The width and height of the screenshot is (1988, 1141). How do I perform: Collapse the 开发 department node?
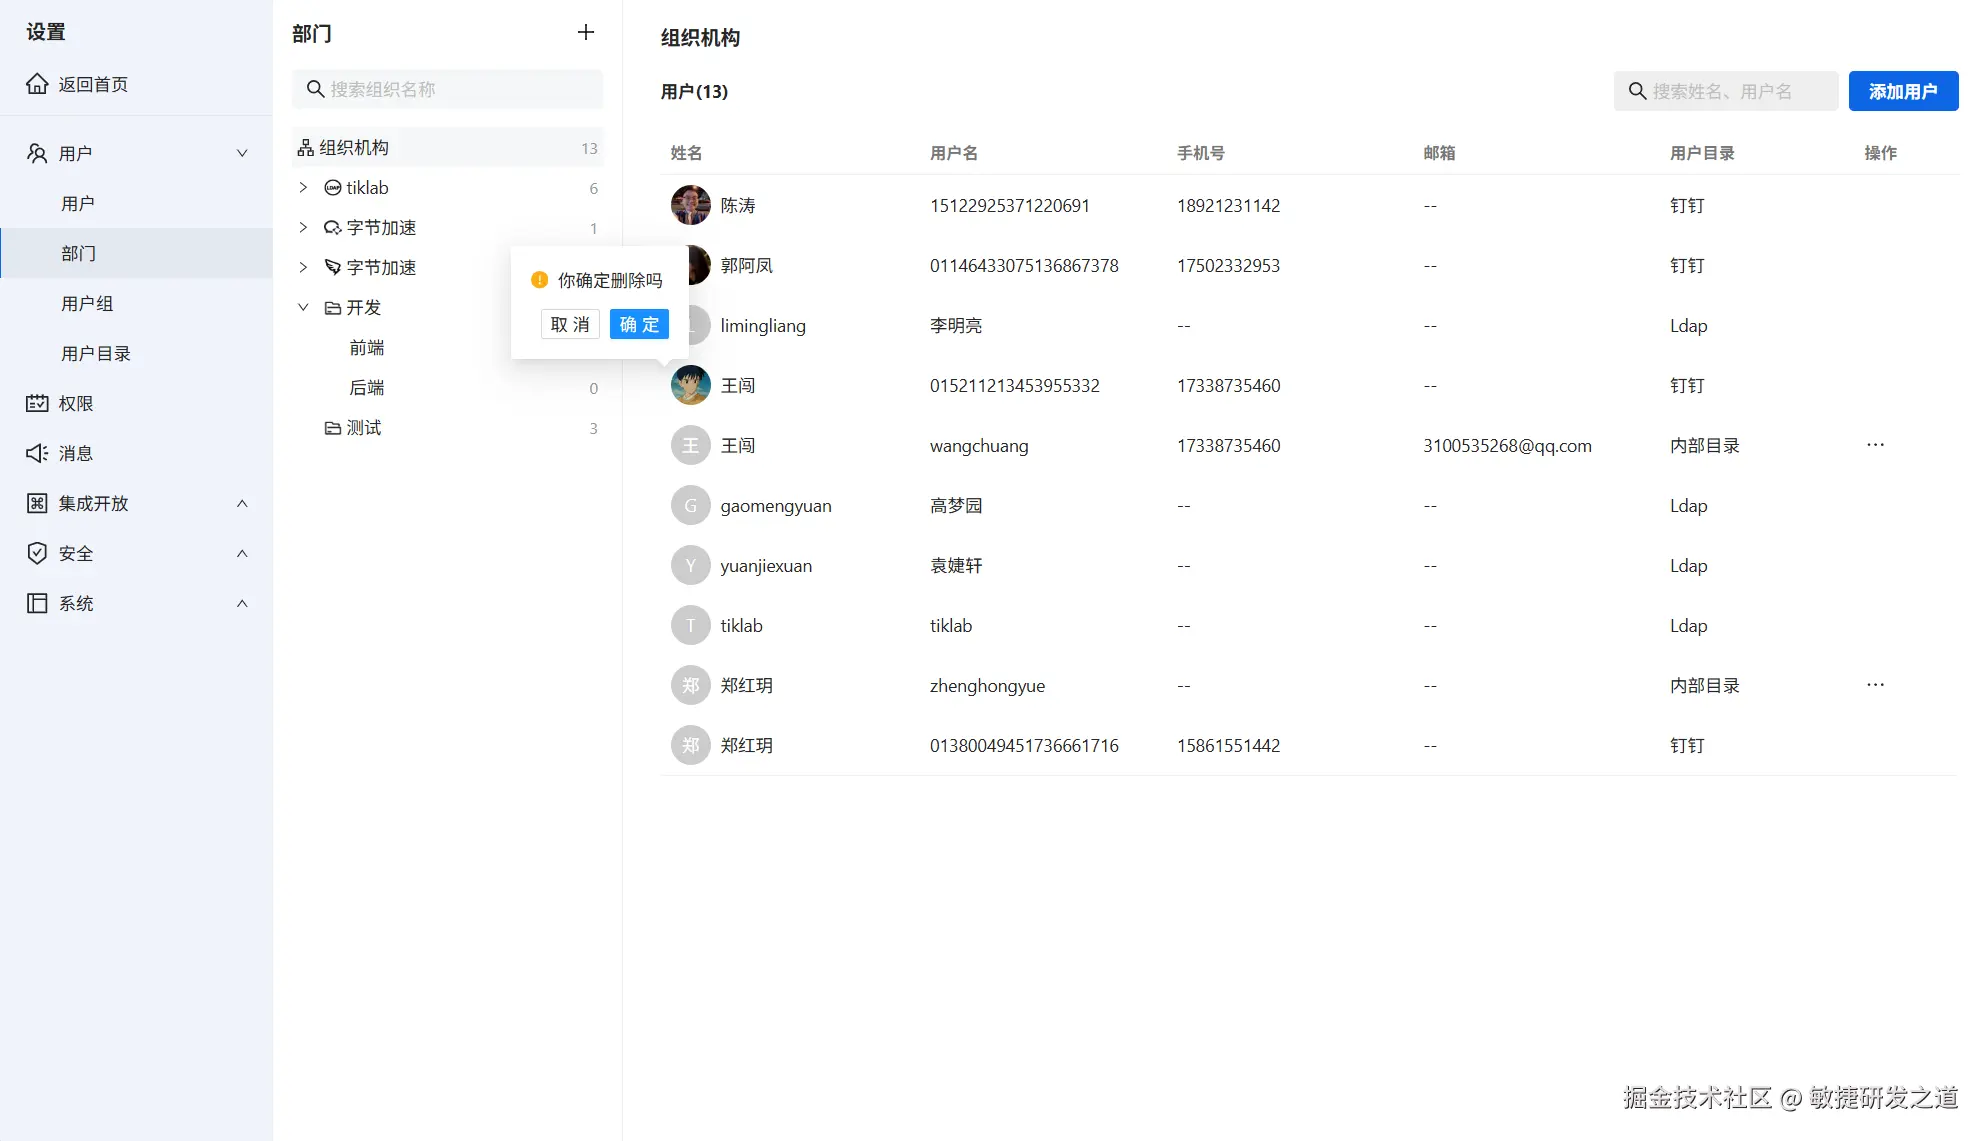(x=303, y=308)
